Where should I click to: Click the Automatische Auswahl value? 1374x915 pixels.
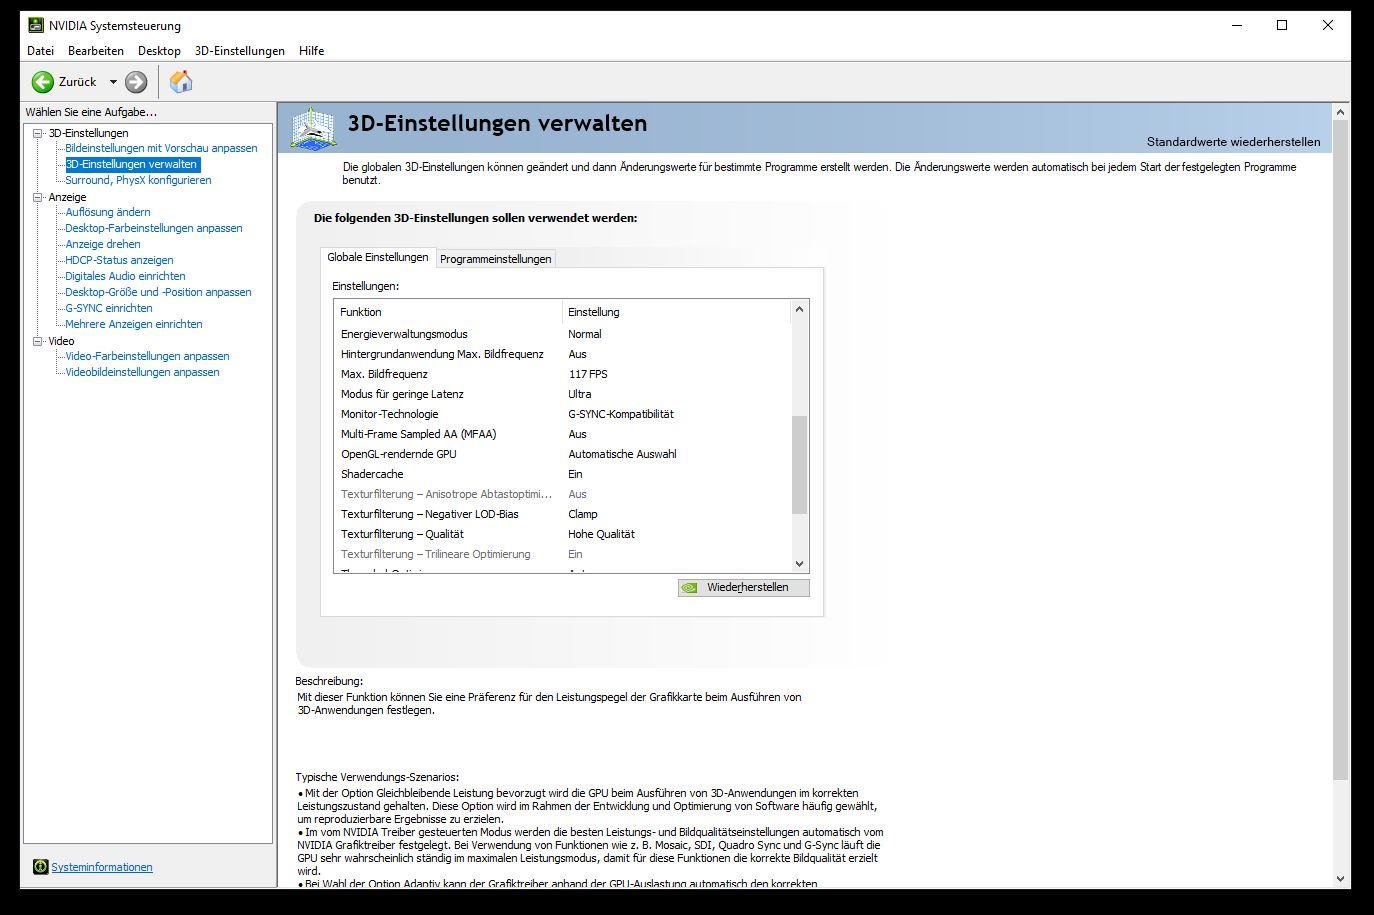pyautogui.click(x=622, y=454)
